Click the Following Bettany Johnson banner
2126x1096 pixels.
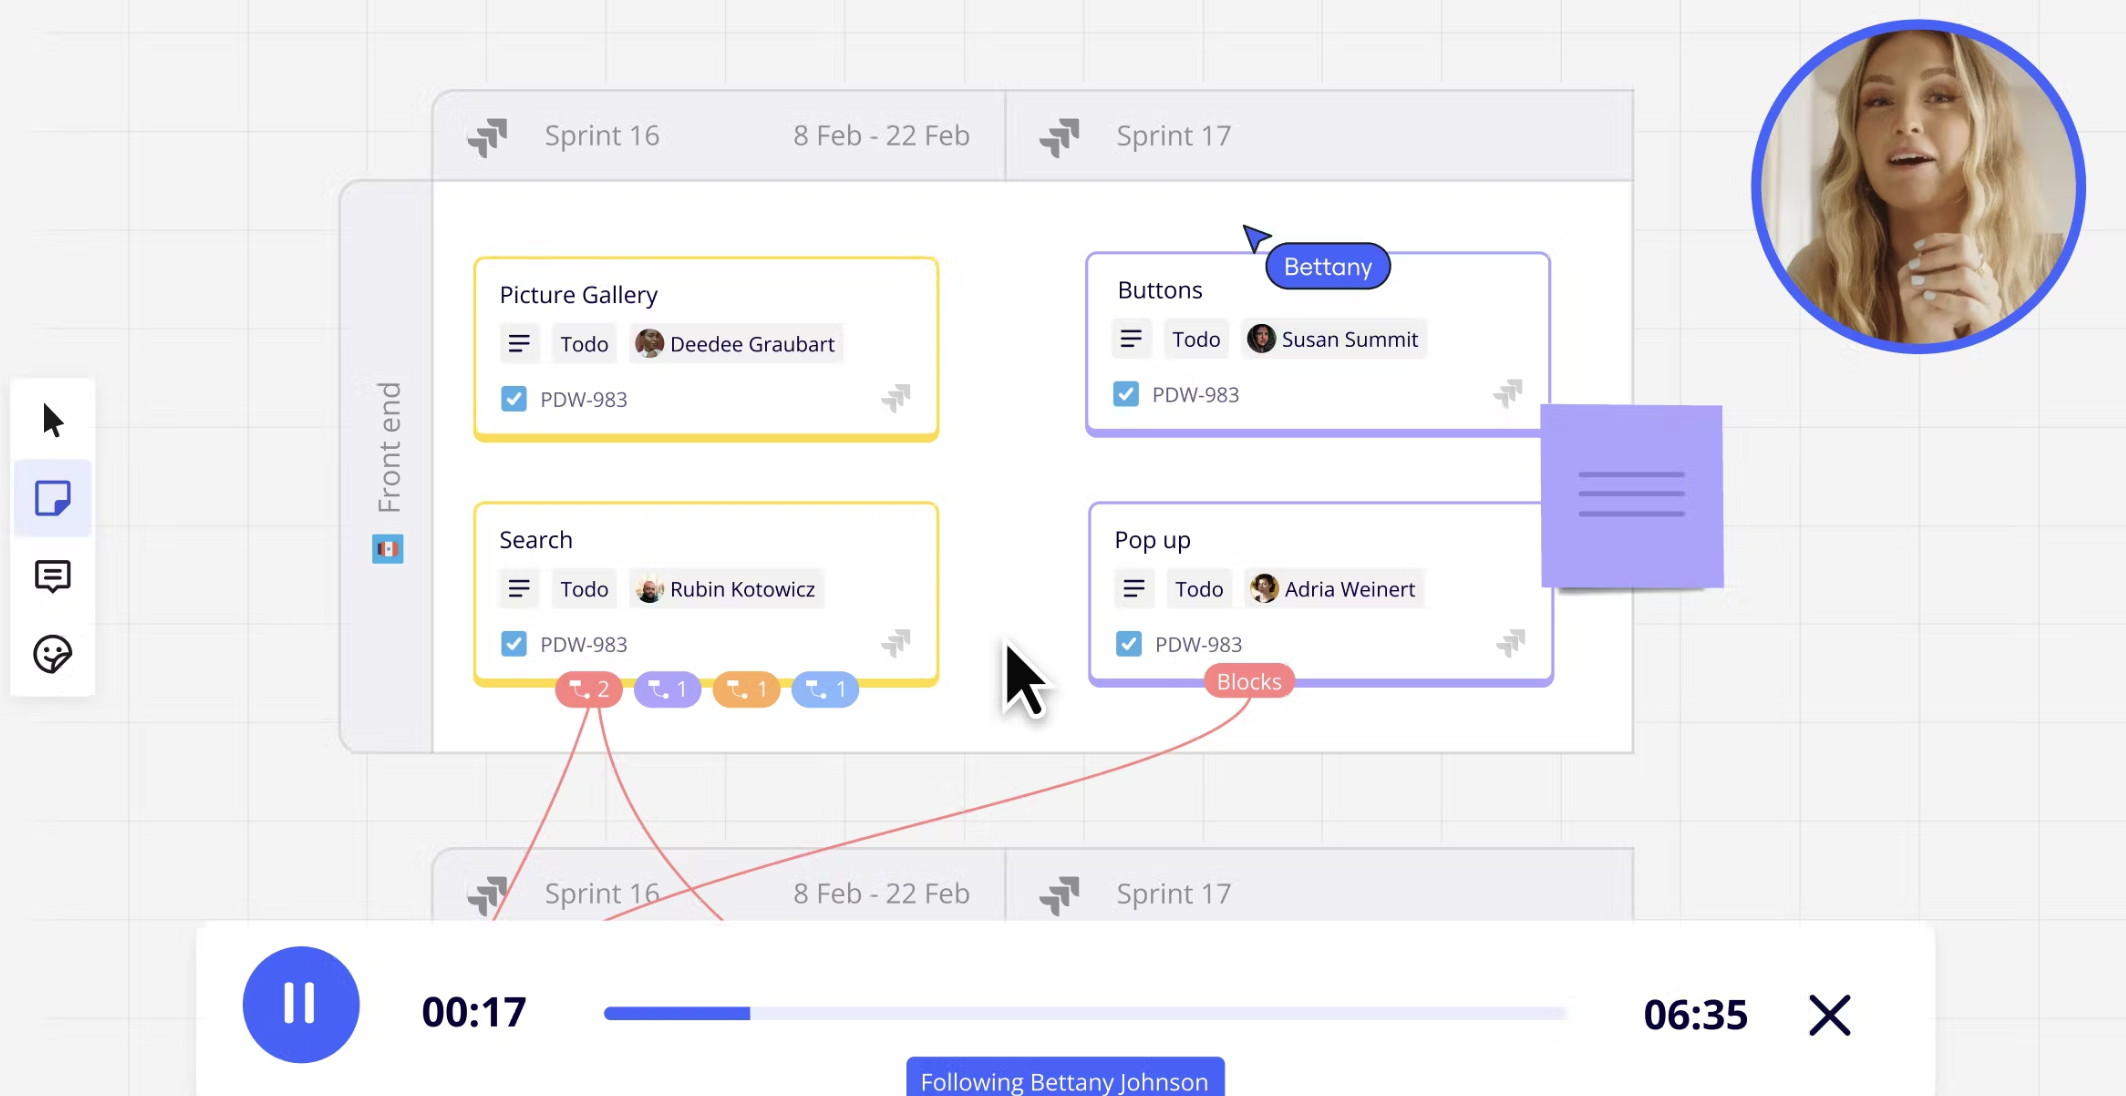pos(1064,1080)
